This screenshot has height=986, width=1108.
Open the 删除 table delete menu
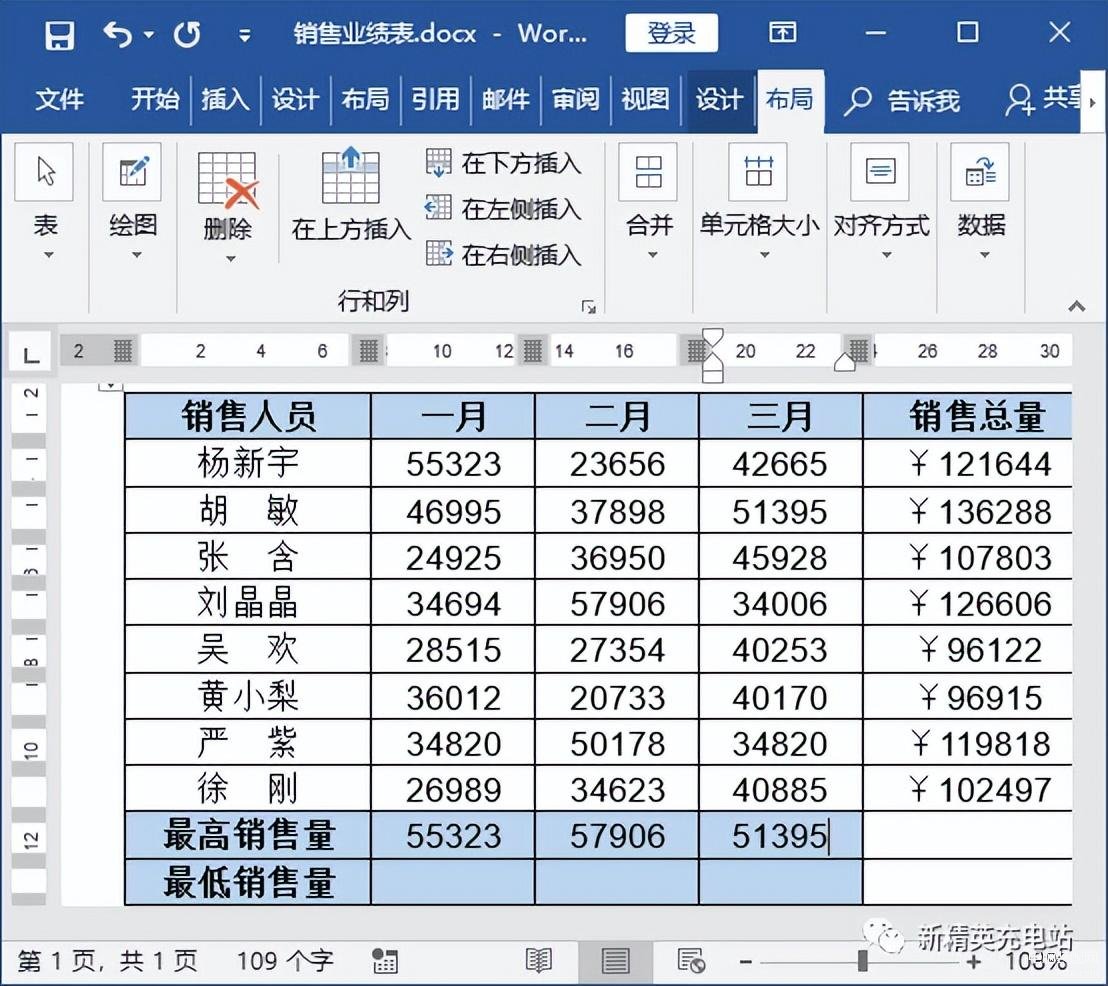tap(228, 207)
